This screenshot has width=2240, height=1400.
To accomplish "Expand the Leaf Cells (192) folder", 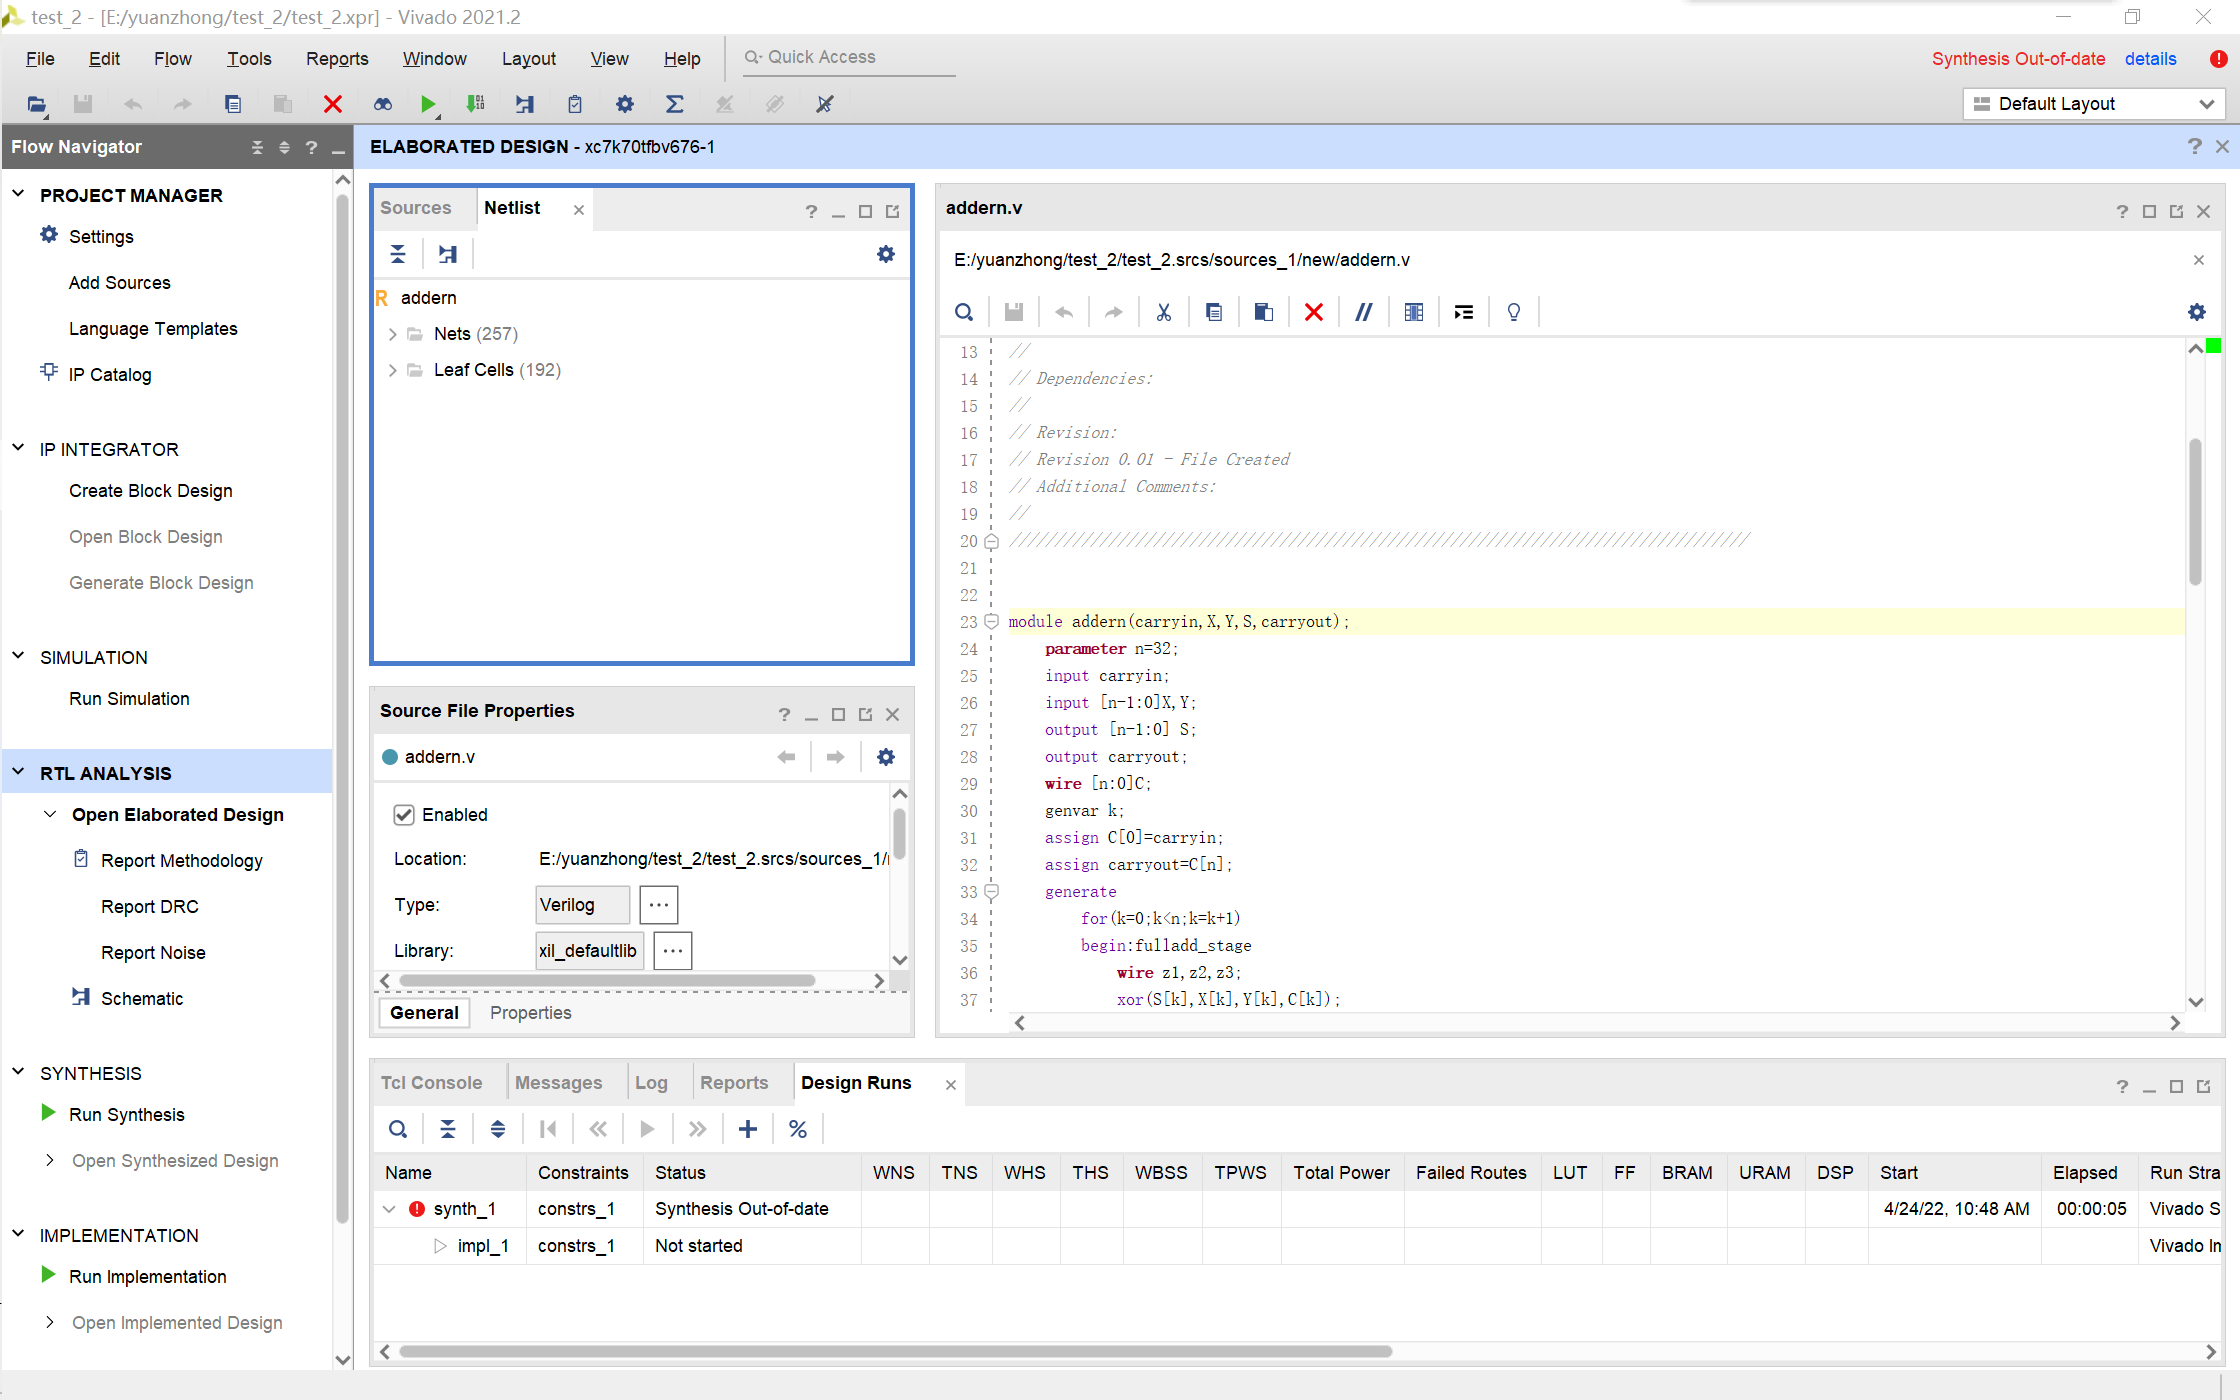I will click(392, 370).
